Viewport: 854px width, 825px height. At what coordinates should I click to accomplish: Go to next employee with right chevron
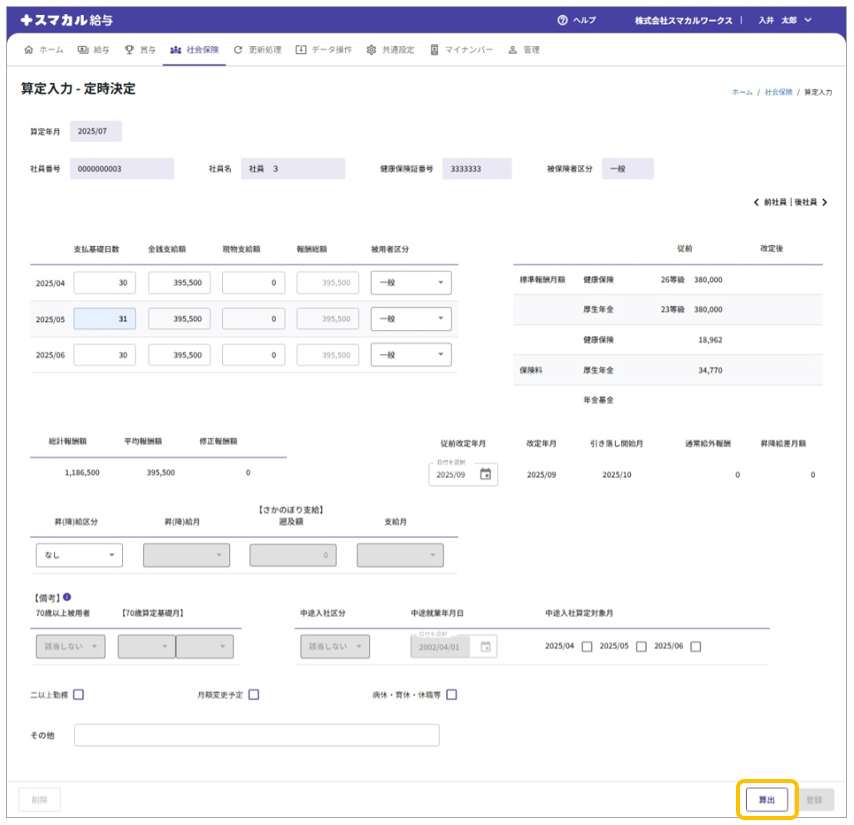point(825,202)
